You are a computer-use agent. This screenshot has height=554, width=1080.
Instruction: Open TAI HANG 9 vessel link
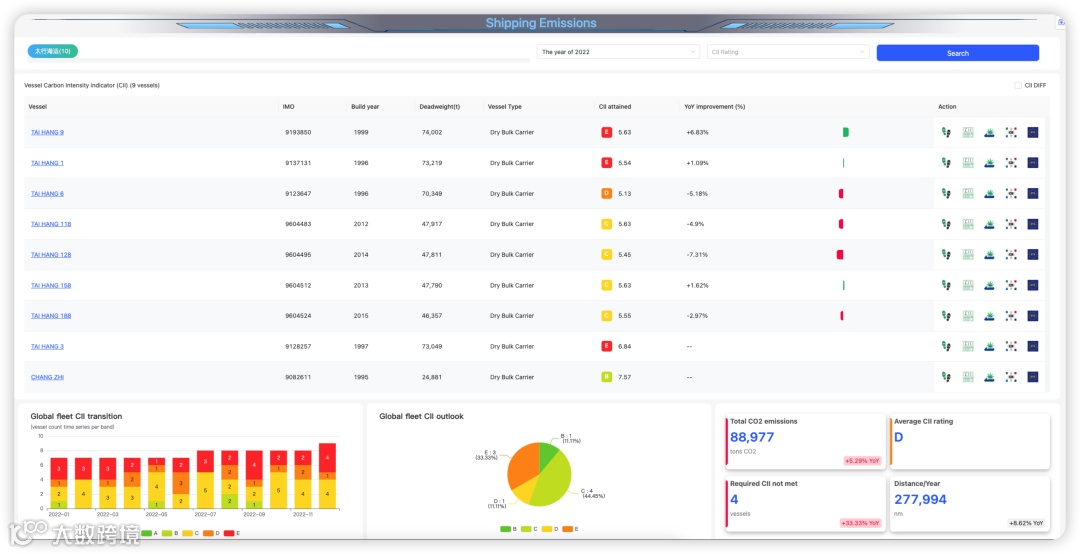click(48, 132)
